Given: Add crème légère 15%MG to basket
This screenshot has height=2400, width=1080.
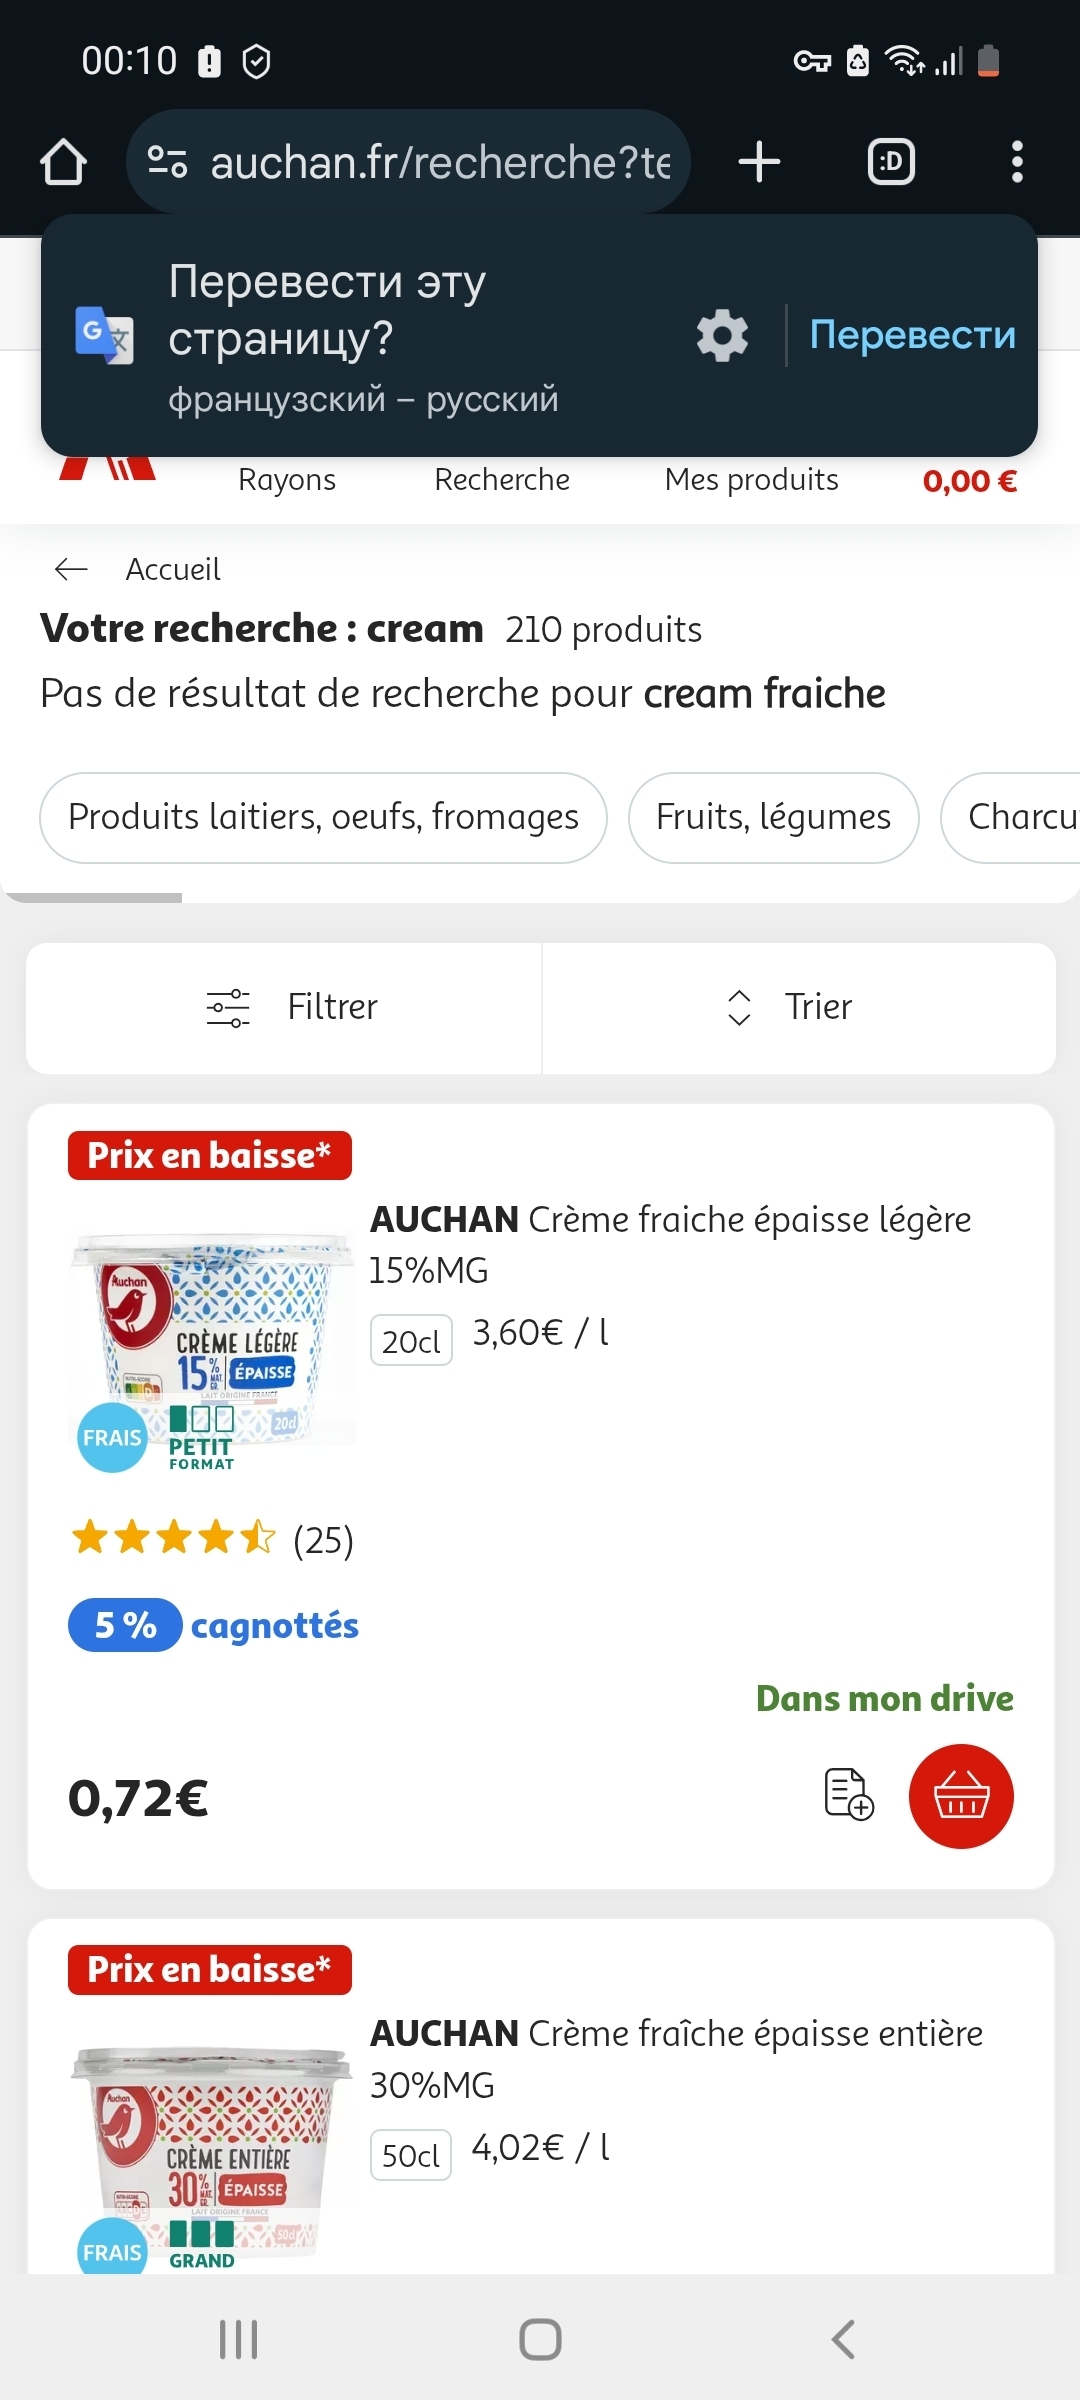Looking at the screenshot, I should point(960,1796).
